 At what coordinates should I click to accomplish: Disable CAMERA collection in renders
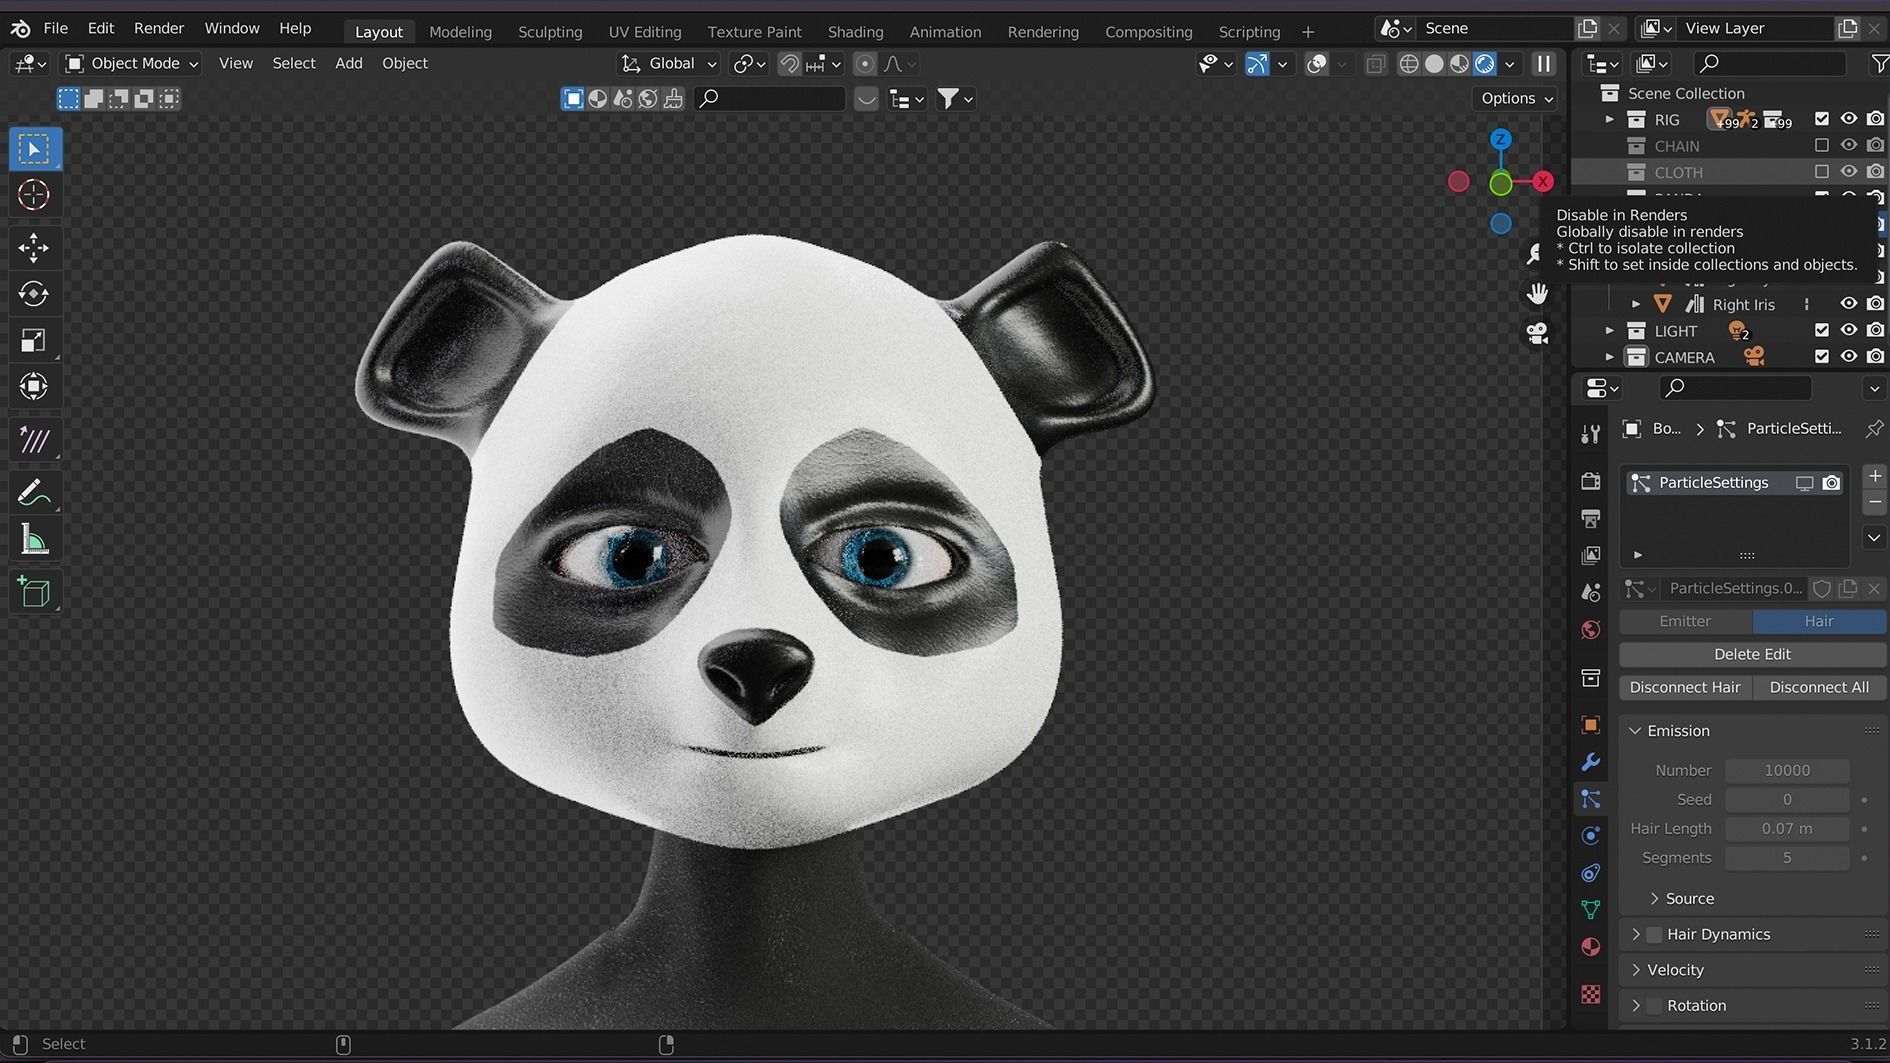[x=1875, y=357]
